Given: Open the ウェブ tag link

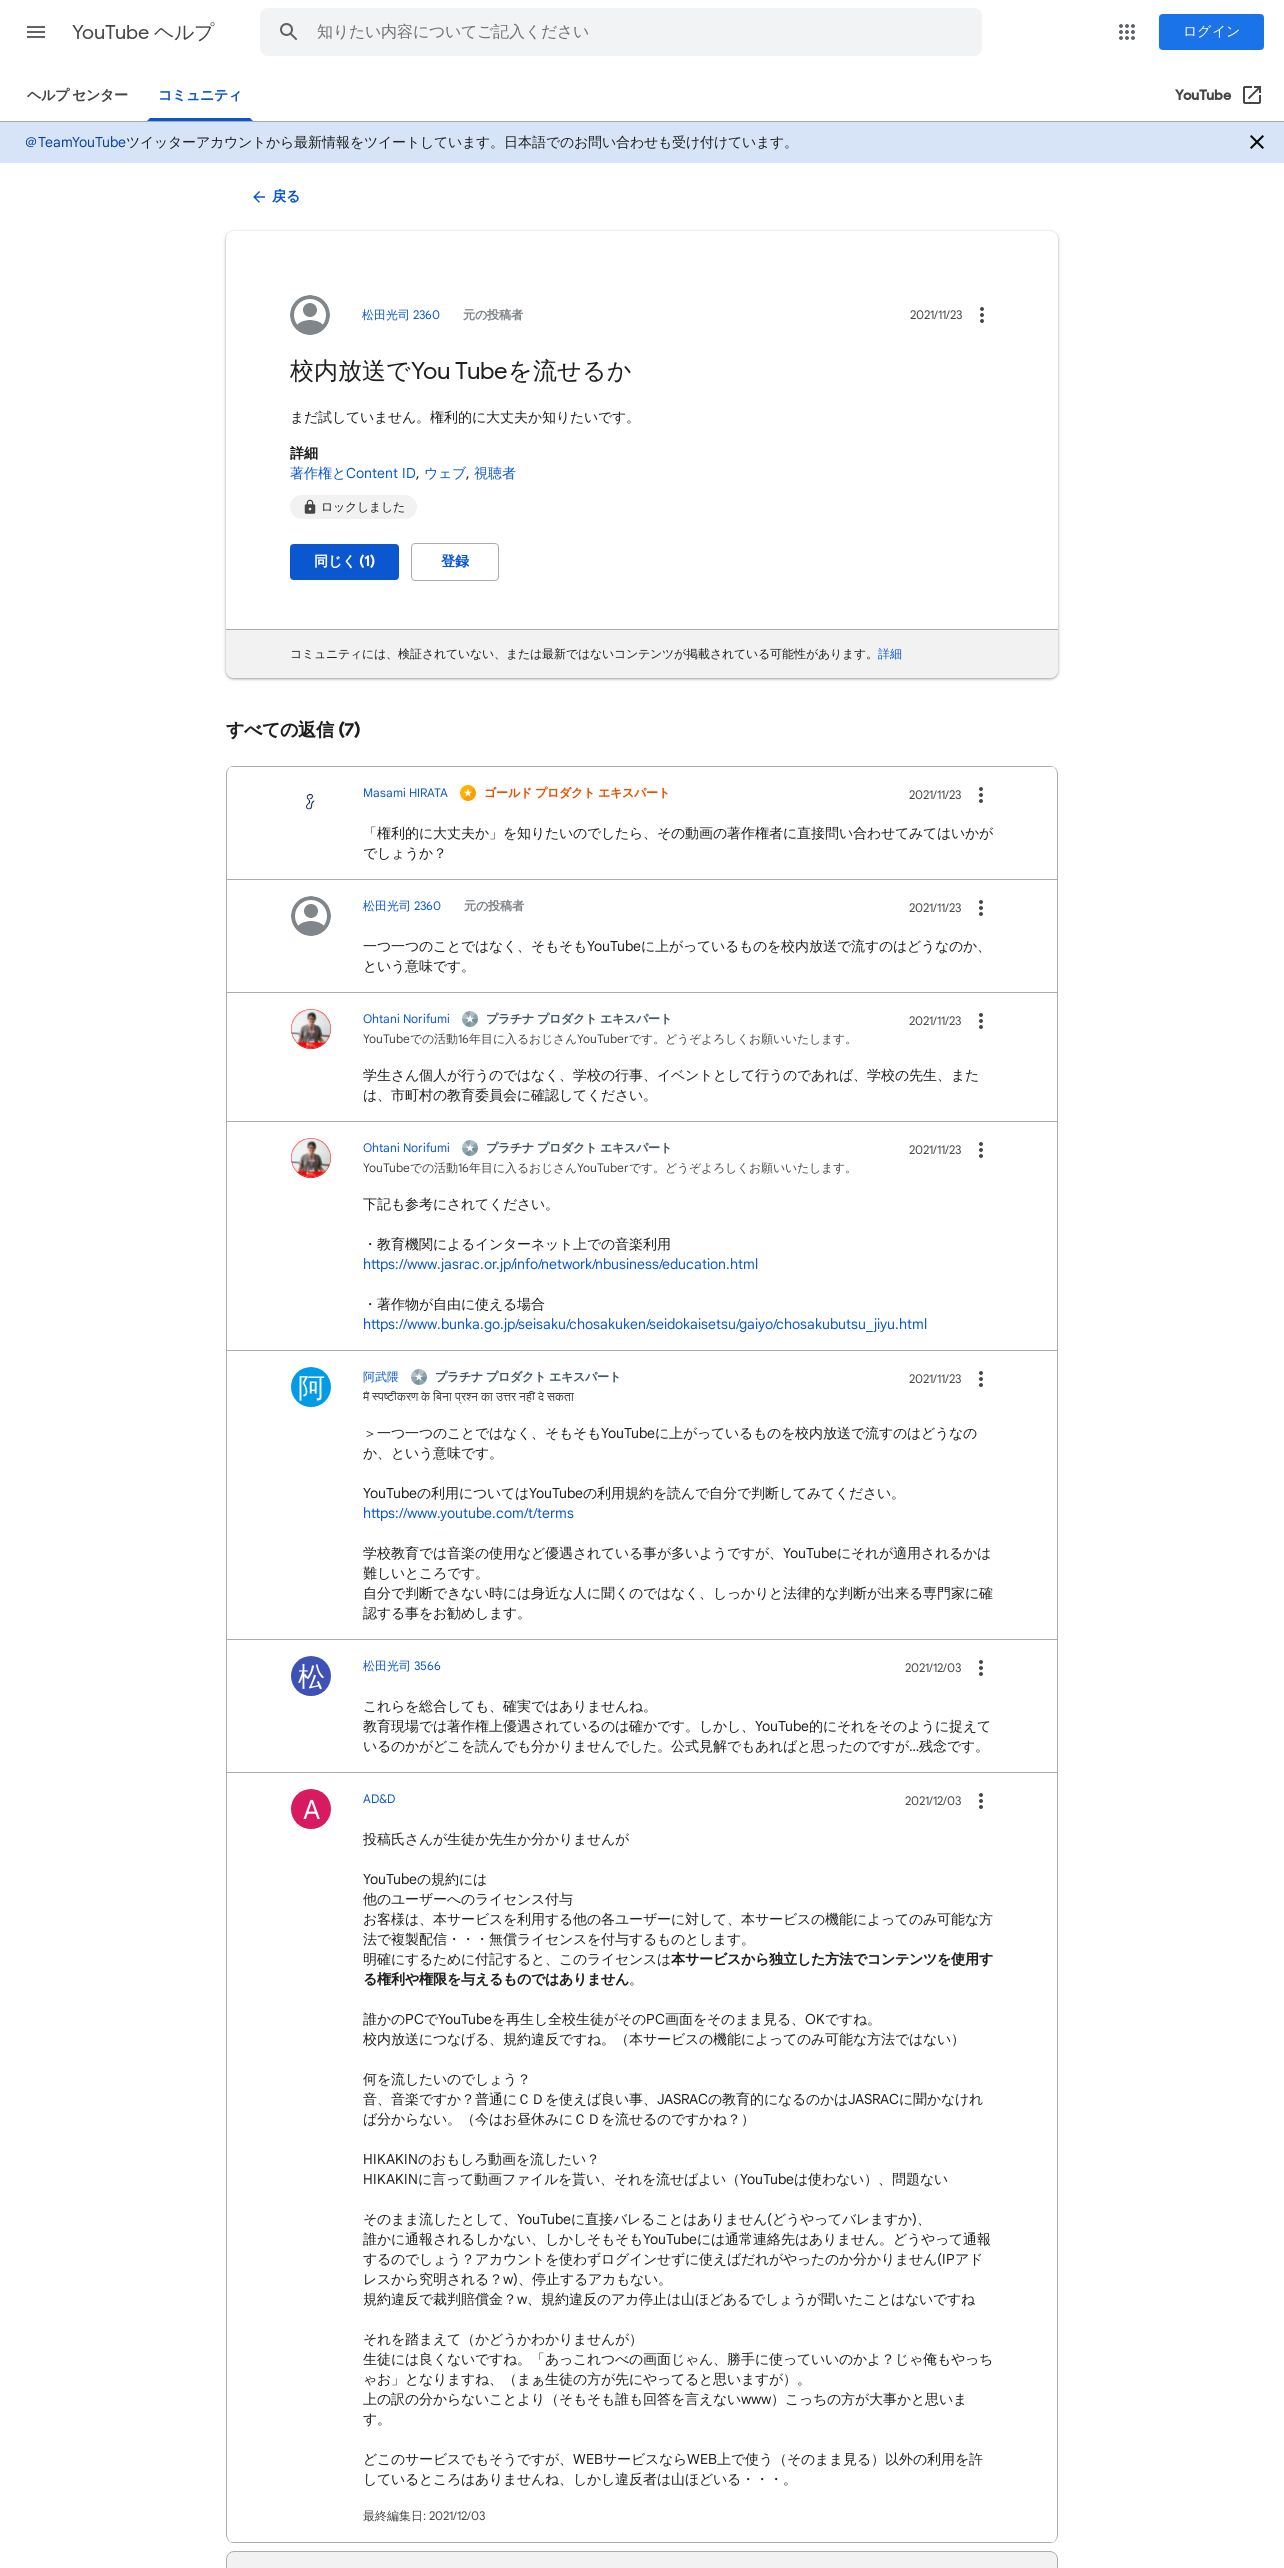Looking at the screenshot, I should point(444,473).
